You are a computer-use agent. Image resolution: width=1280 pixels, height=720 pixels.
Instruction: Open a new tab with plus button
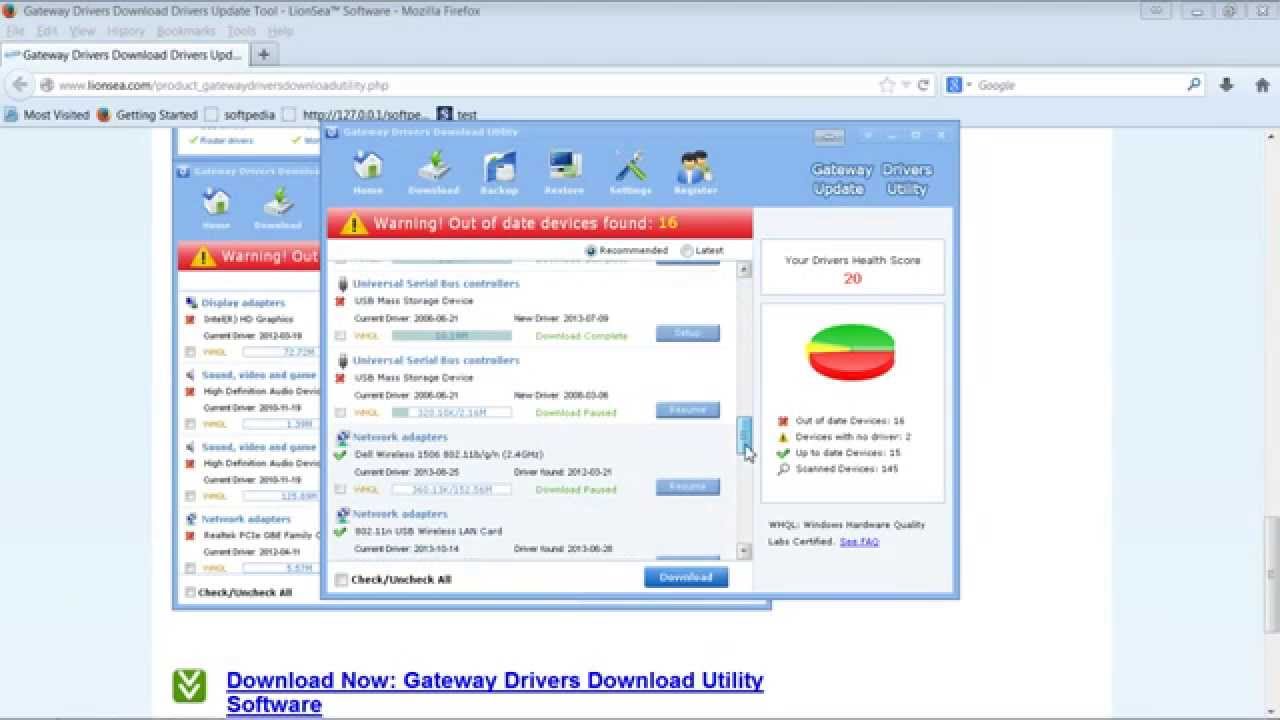pyautogui.click(x=263, y=55)
